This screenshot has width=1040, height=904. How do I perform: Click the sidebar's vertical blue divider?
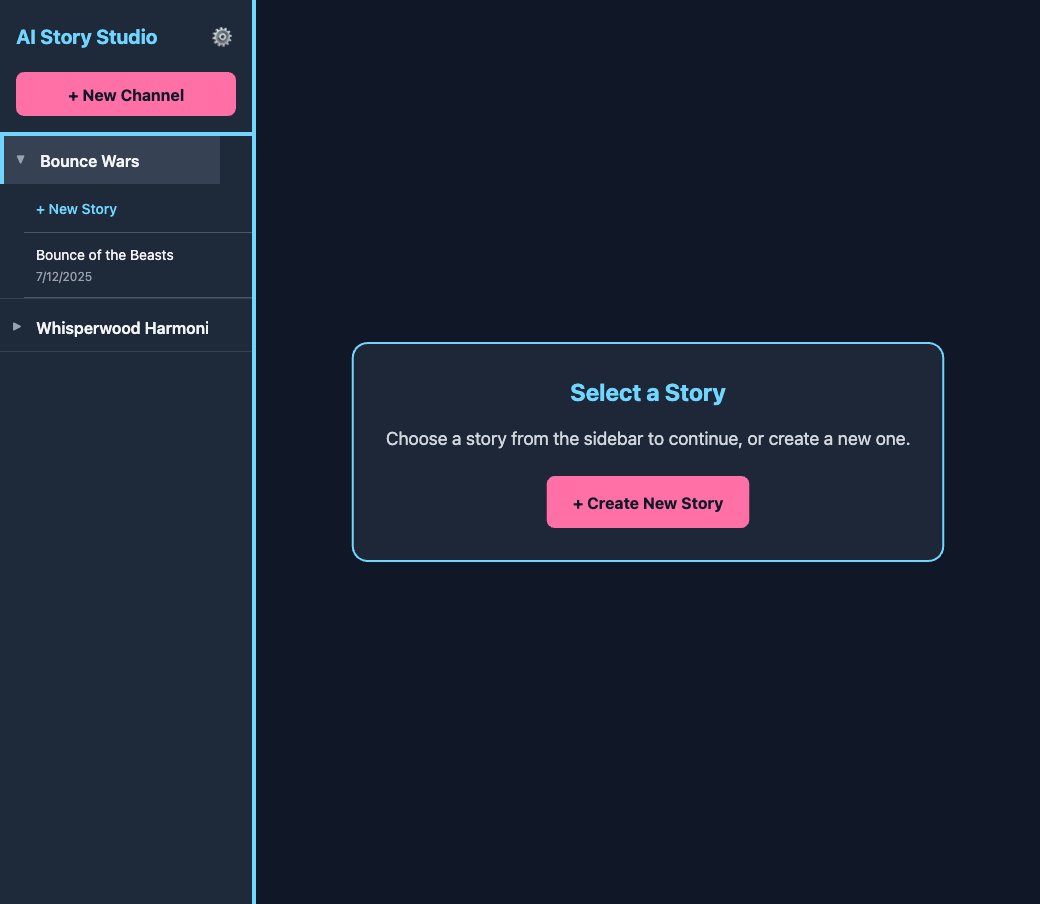[254, 600]
